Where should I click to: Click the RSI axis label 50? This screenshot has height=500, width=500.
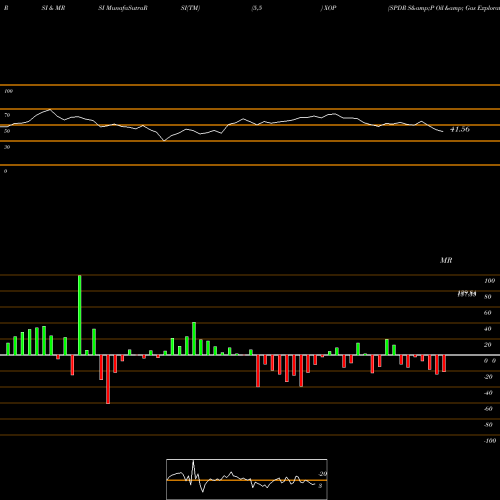click(x=7, y=131)
